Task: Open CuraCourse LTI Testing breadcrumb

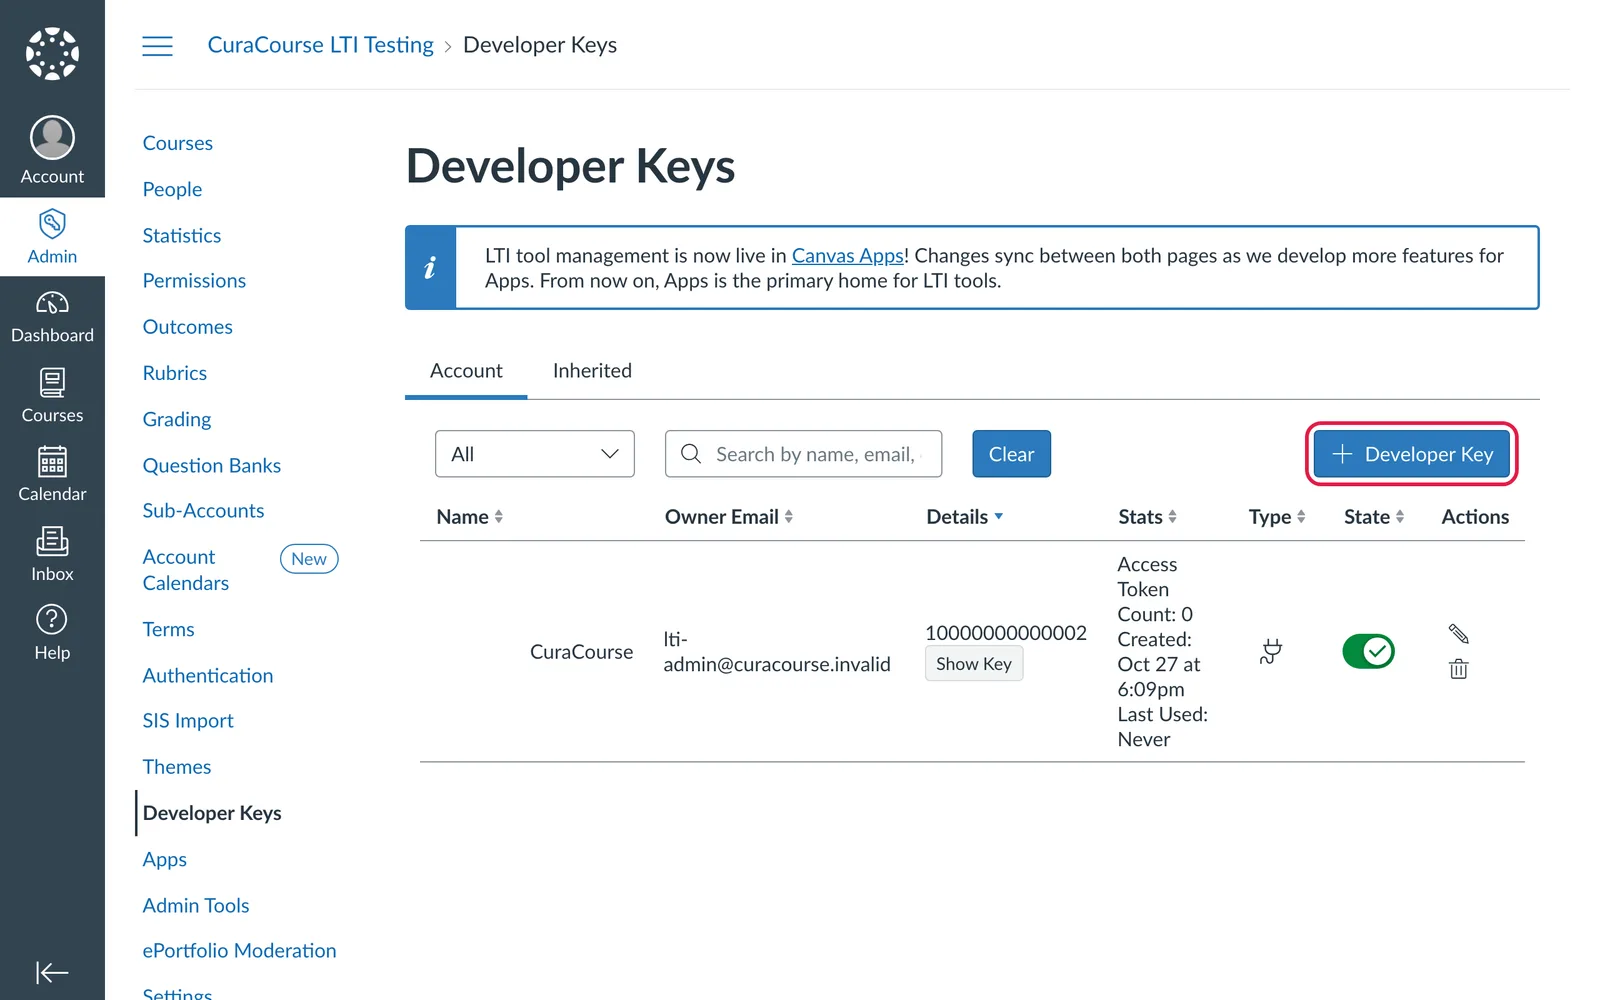Action: tap(321, 45)
